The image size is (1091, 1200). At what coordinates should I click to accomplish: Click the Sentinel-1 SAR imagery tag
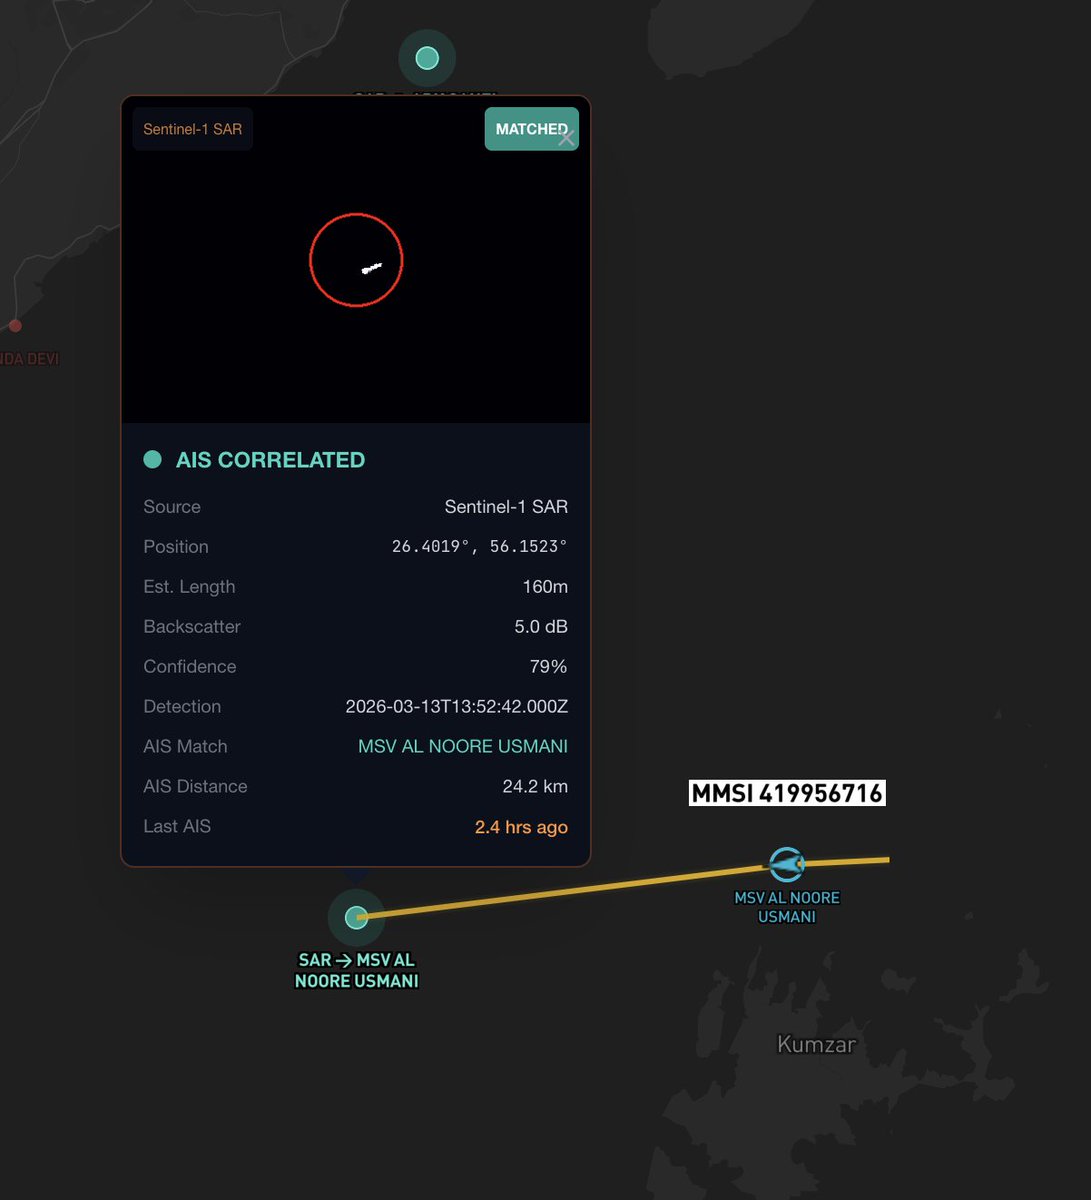coord(192,129)
